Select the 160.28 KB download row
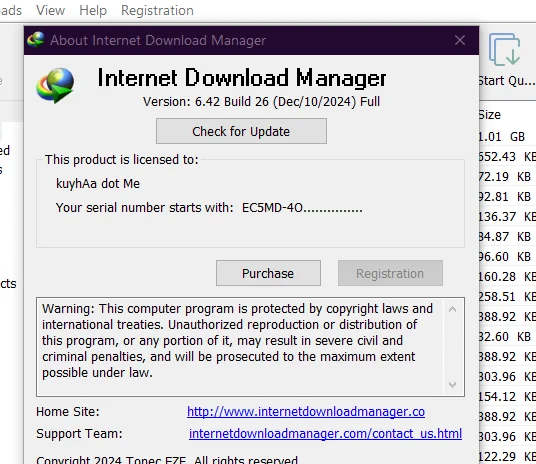Viewport: 536px width, 464px height. tap(507, 277)
